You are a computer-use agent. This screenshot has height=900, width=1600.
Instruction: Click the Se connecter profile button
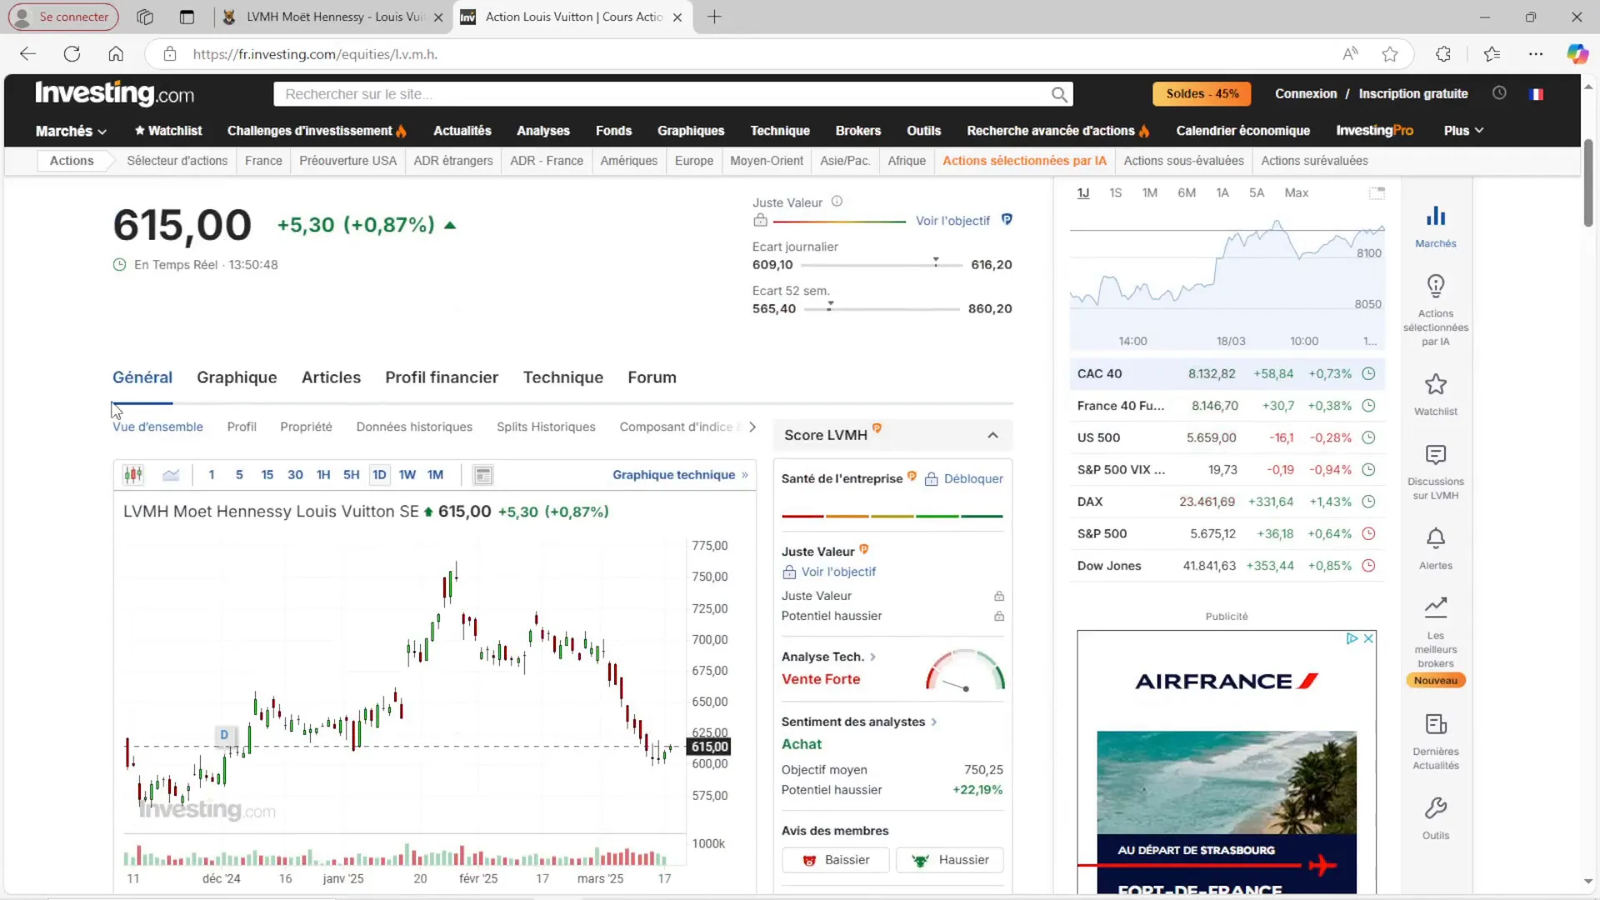click(x=63, y=17)
